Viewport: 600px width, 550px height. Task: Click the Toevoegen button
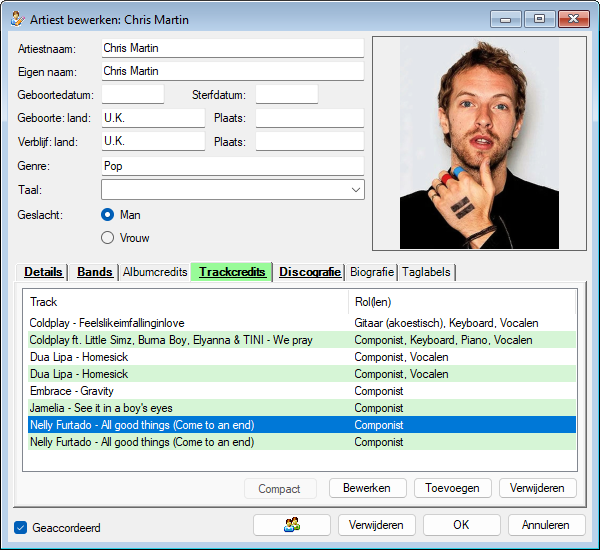452,488
